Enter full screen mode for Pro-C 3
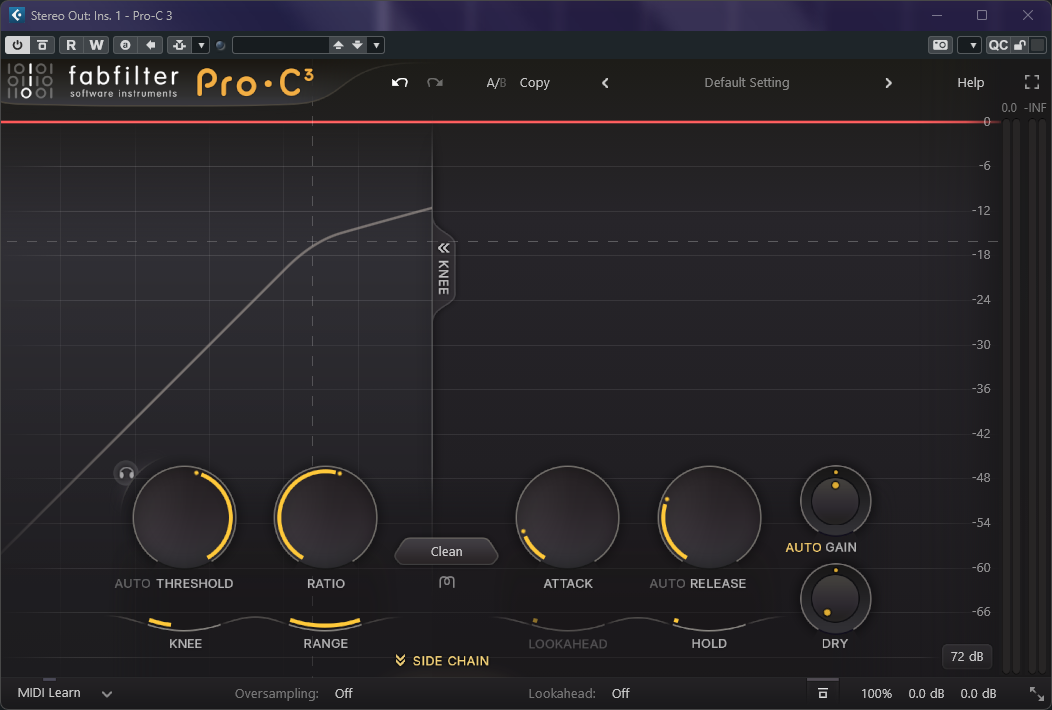Screen dimensions: 1052x710 (1031, 83)
